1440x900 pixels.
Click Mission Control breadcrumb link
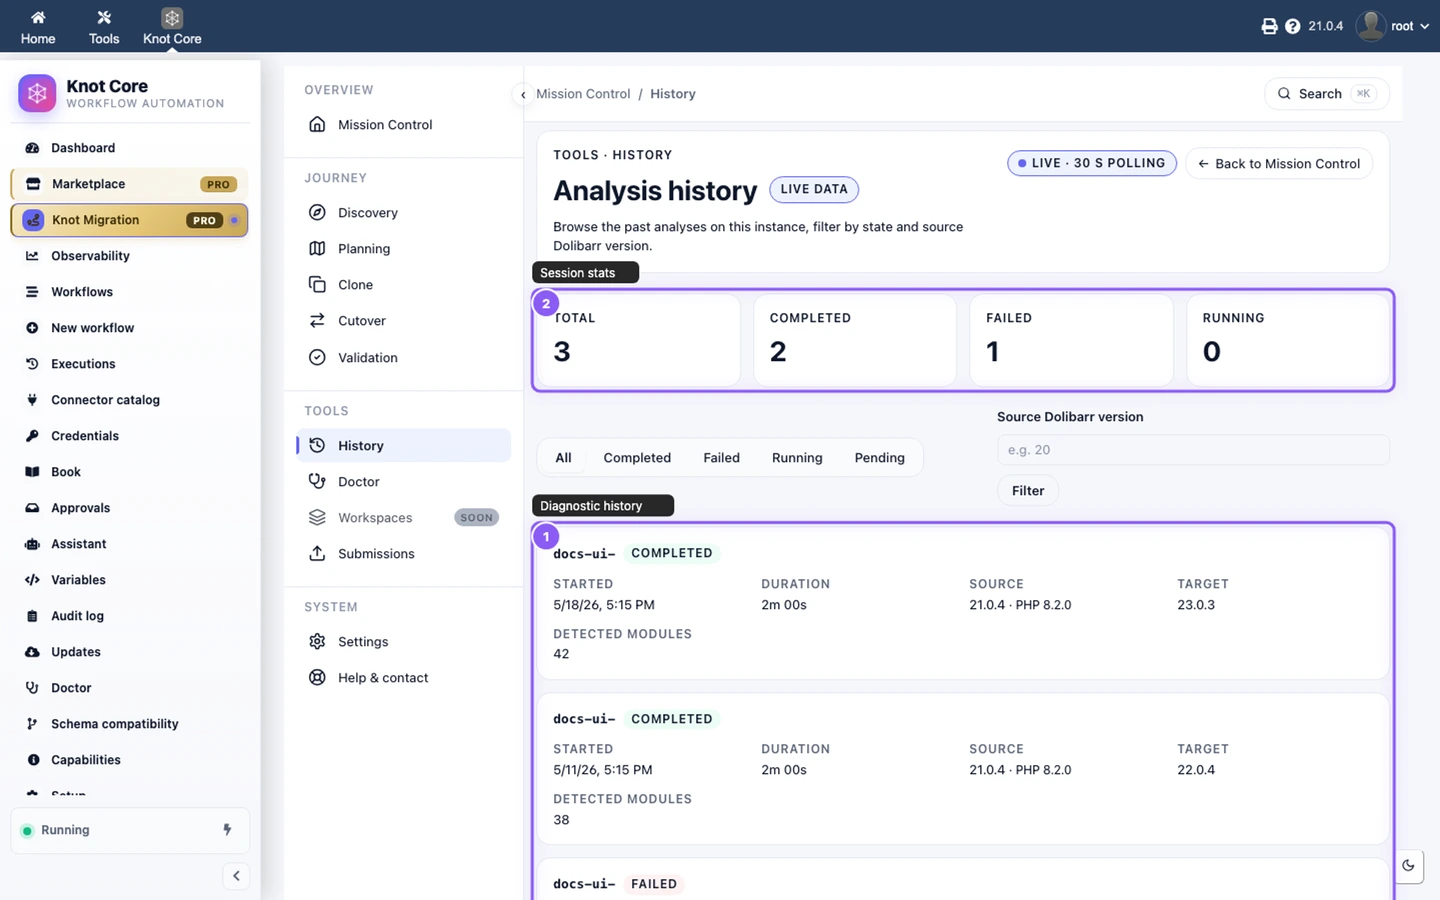pos(583,94)
